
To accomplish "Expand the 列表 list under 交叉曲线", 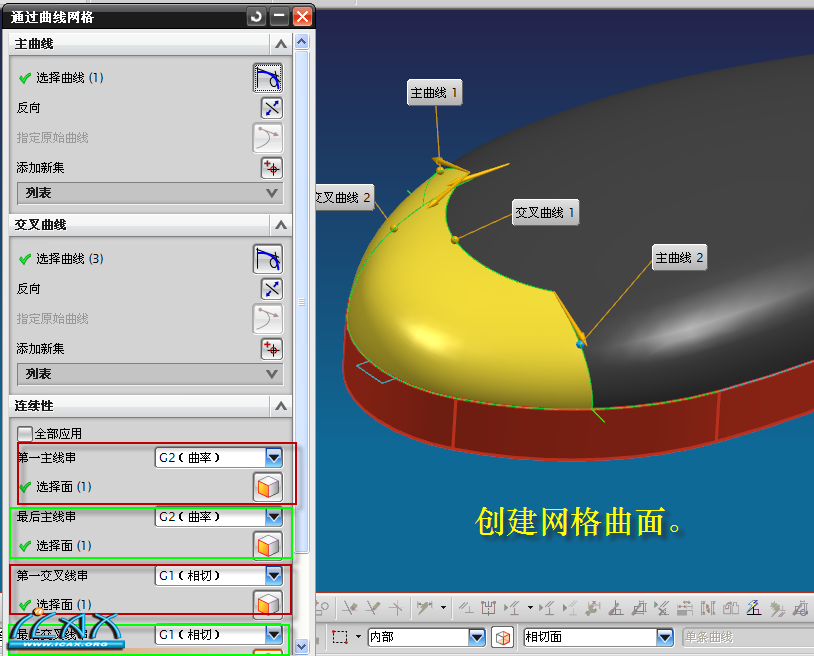I will (151, 374).
